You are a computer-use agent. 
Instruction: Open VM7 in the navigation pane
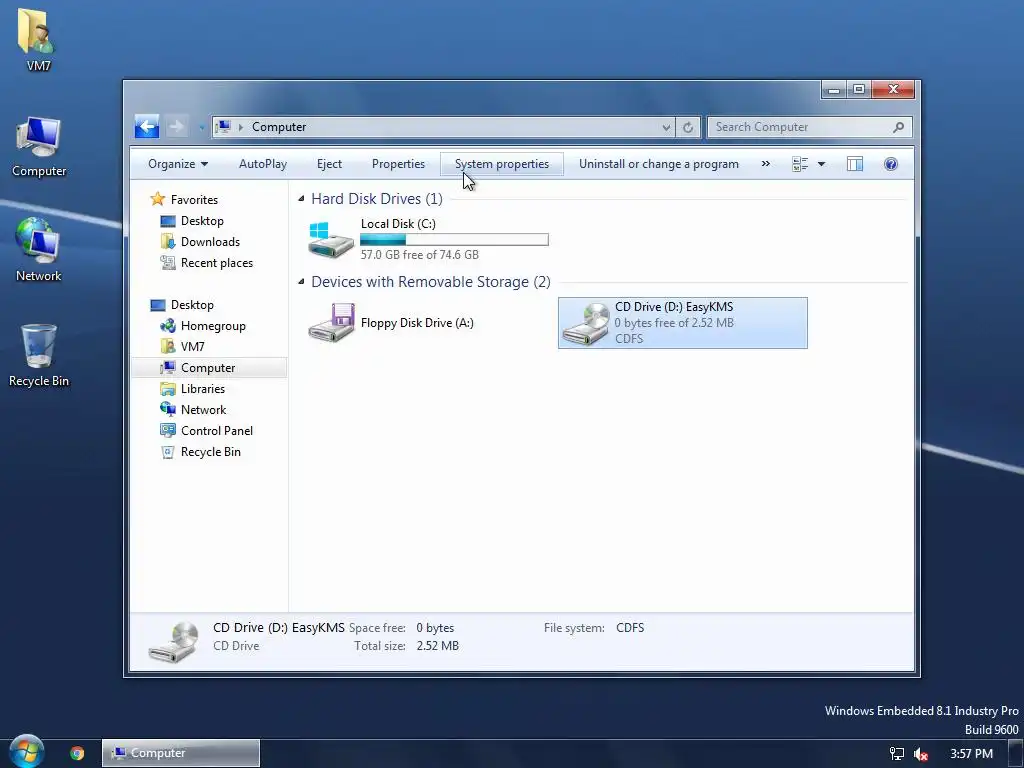192,347
